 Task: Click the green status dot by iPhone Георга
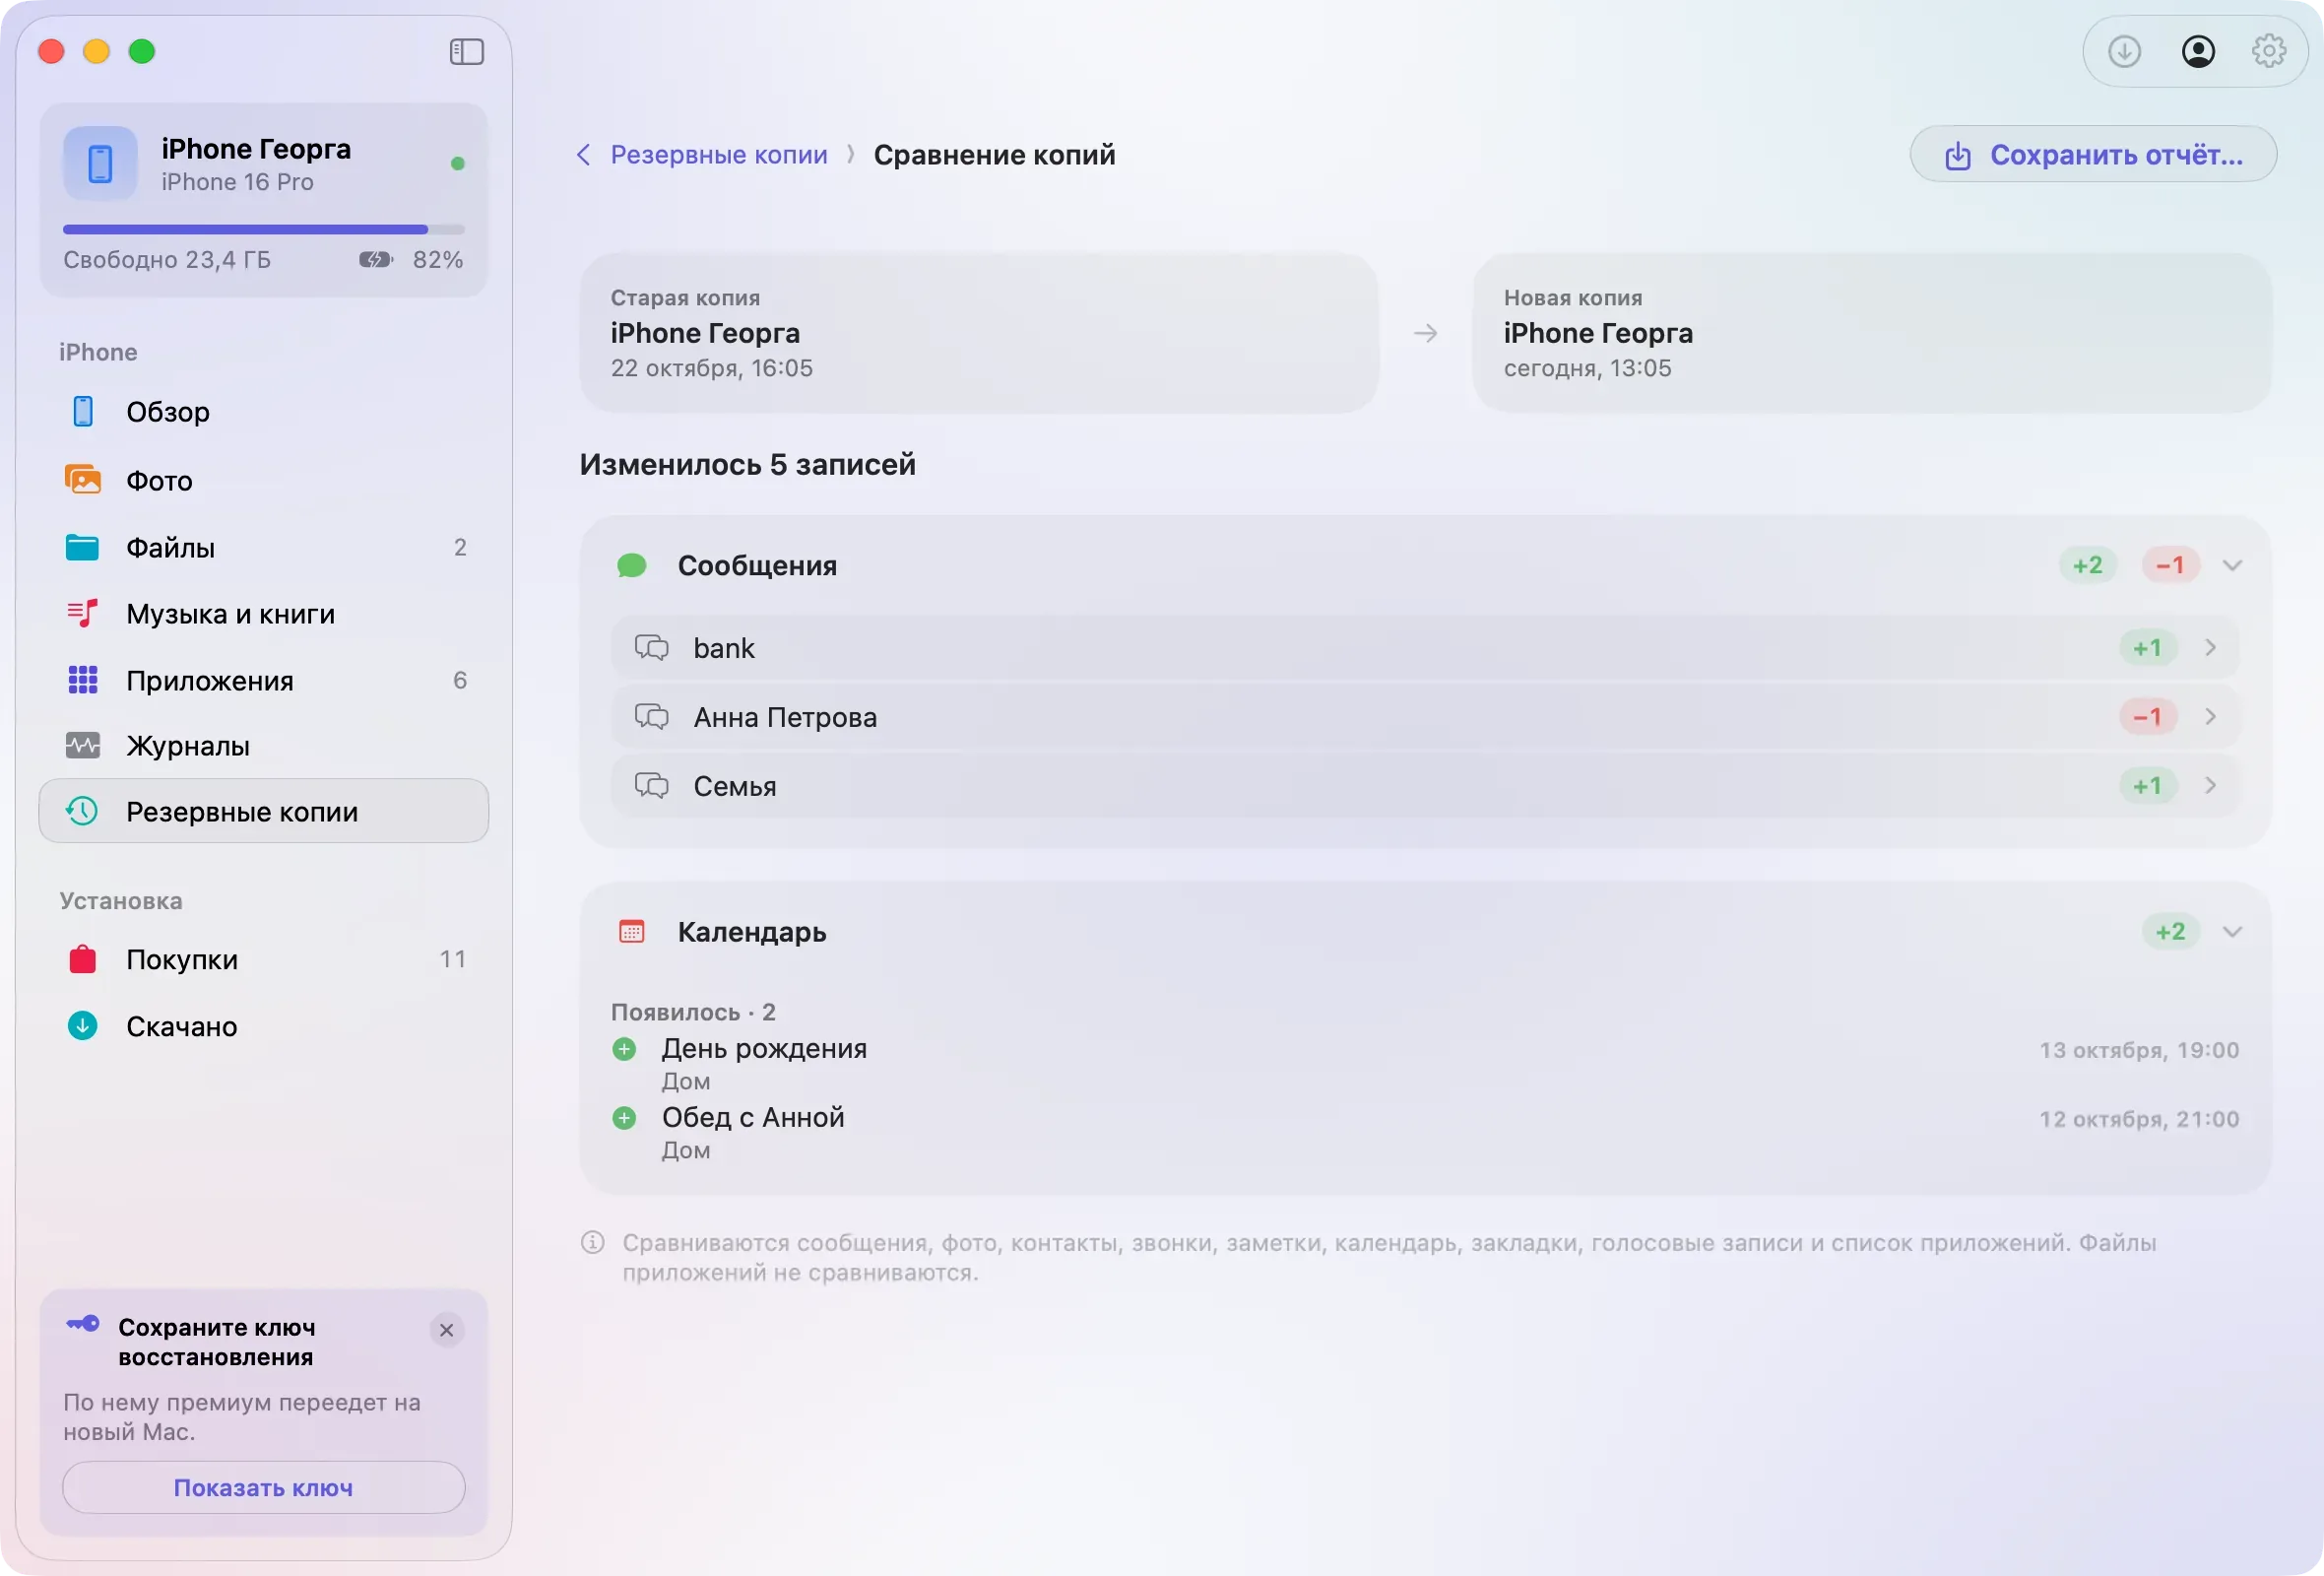pyautogui.click(x=457, y=163)
